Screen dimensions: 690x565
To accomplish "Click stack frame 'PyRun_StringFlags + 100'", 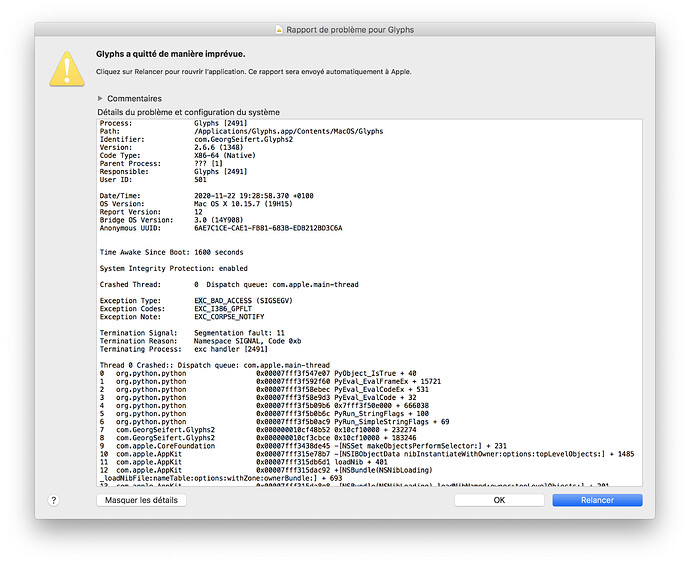I will [382, 414].
